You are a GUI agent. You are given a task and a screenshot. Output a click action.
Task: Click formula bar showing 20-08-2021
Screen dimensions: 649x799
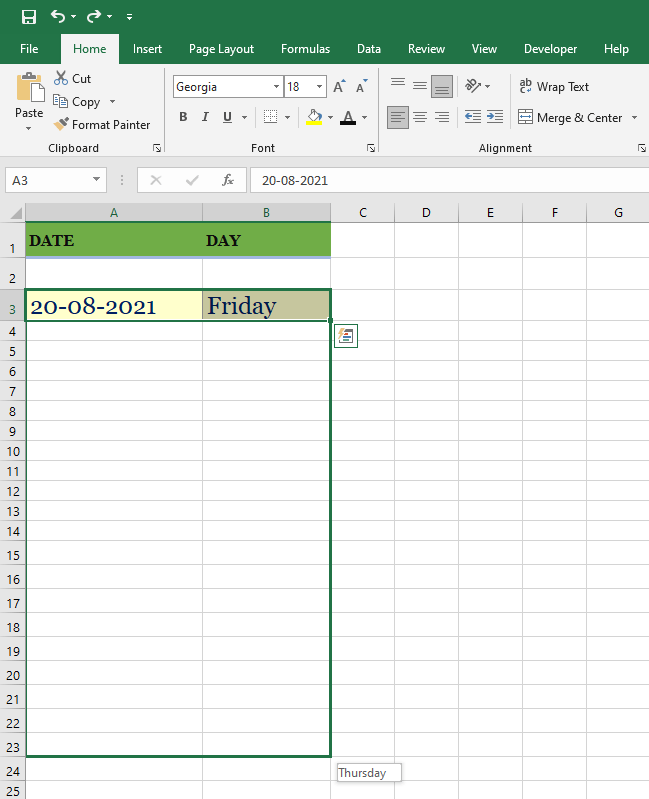[x=449, y=180]
